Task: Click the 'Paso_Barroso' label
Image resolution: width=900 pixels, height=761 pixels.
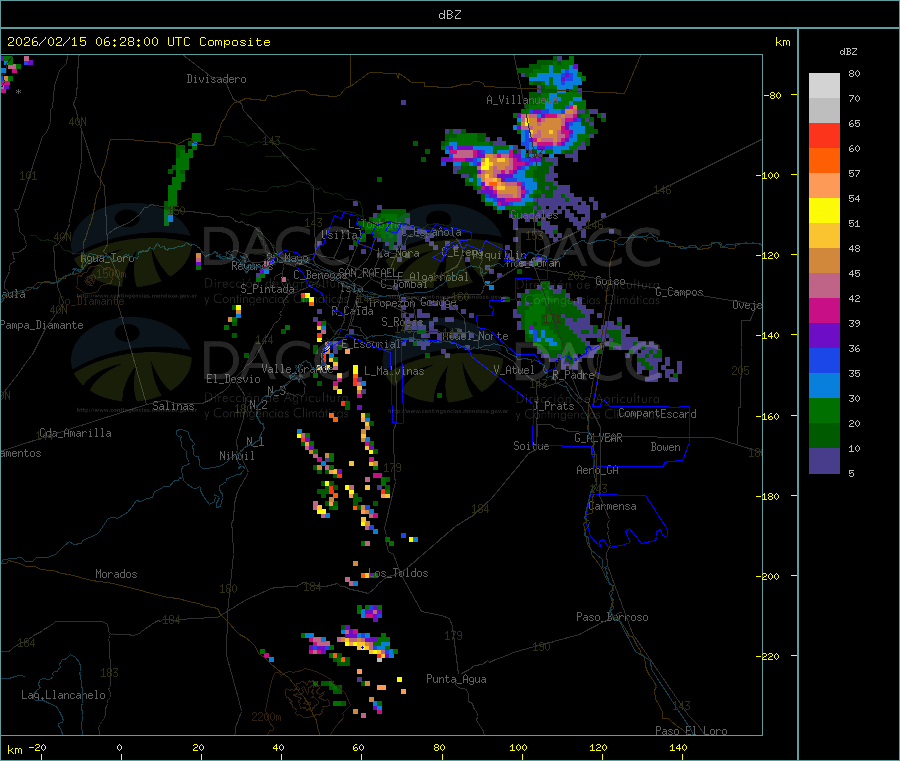Action: (x=612, y=617)
